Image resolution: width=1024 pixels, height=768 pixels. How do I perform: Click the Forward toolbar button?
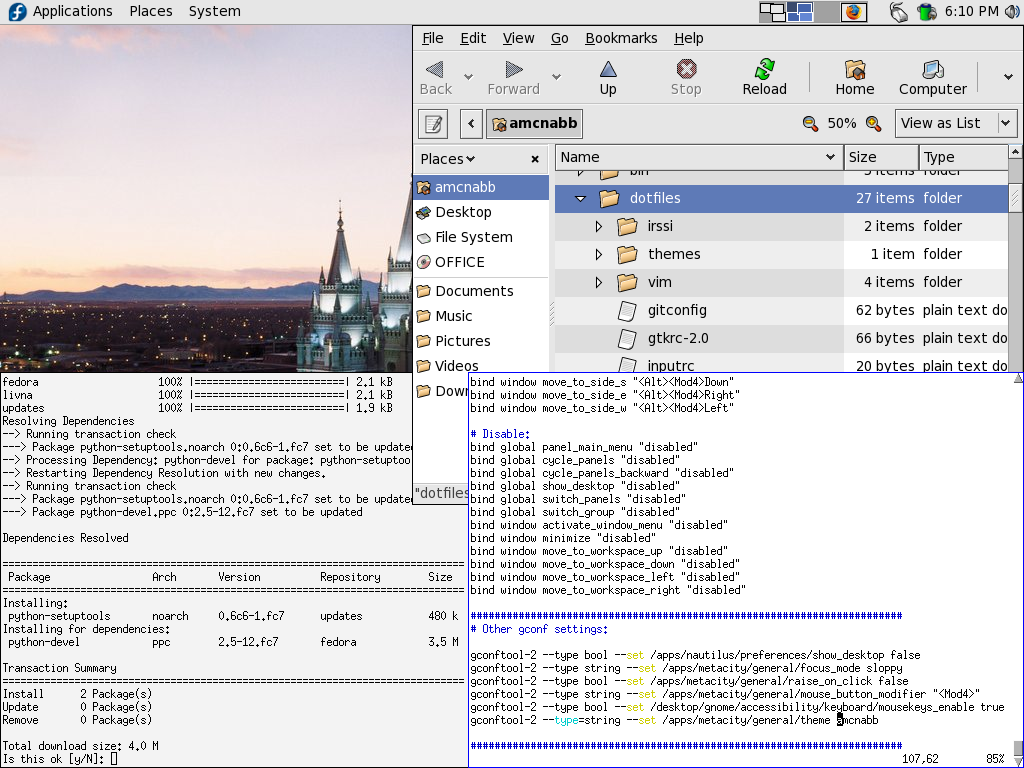[x=513, y=77]
